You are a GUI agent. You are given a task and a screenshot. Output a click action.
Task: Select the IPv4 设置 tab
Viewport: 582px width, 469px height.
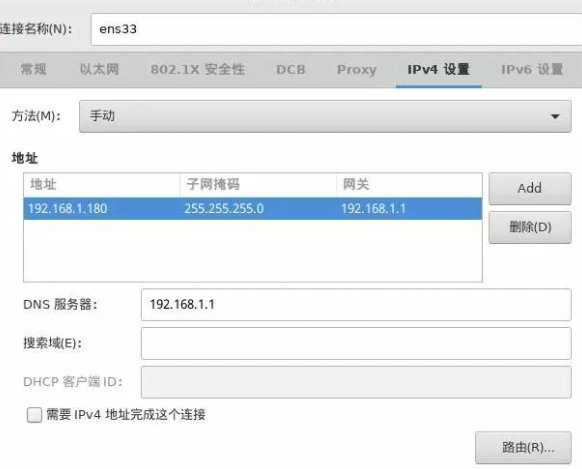coord(439,69)
